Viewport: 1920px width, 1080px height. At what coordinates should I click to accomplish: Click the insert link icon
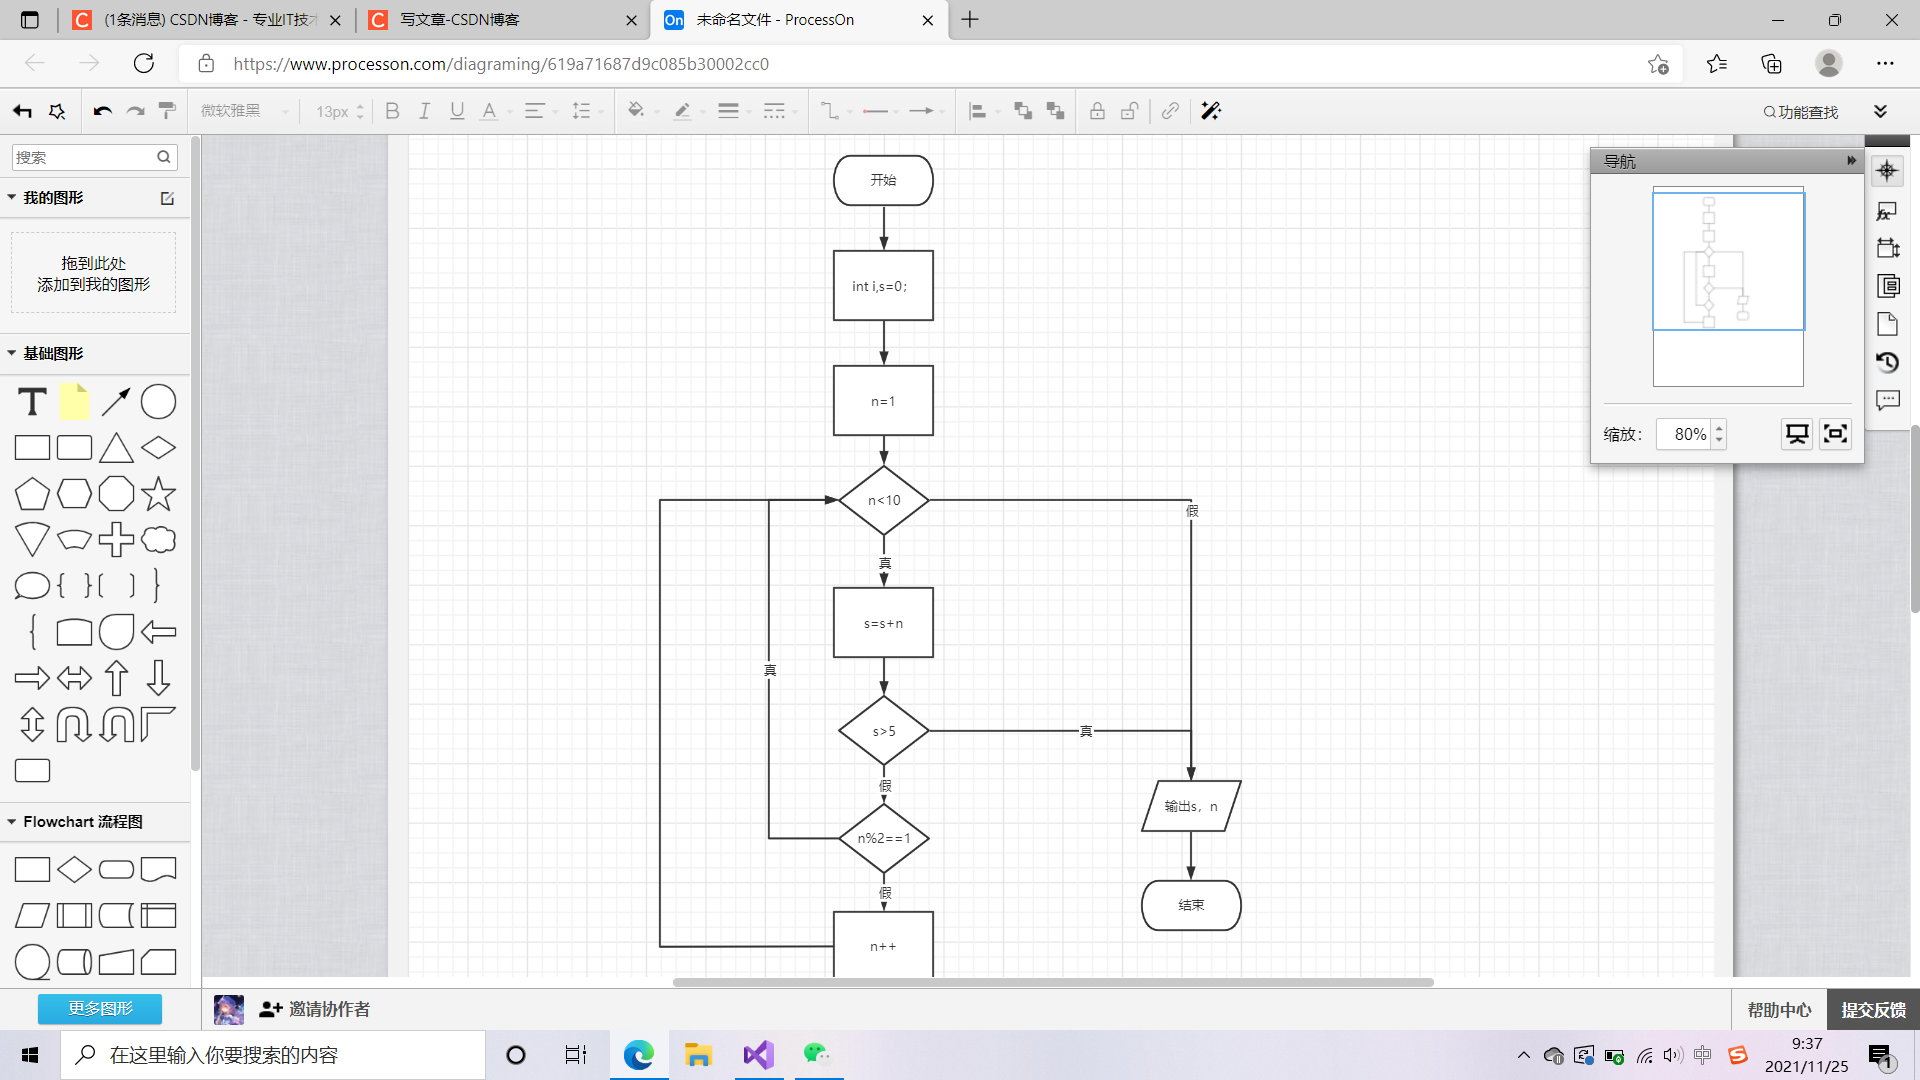pos(1170,111)
